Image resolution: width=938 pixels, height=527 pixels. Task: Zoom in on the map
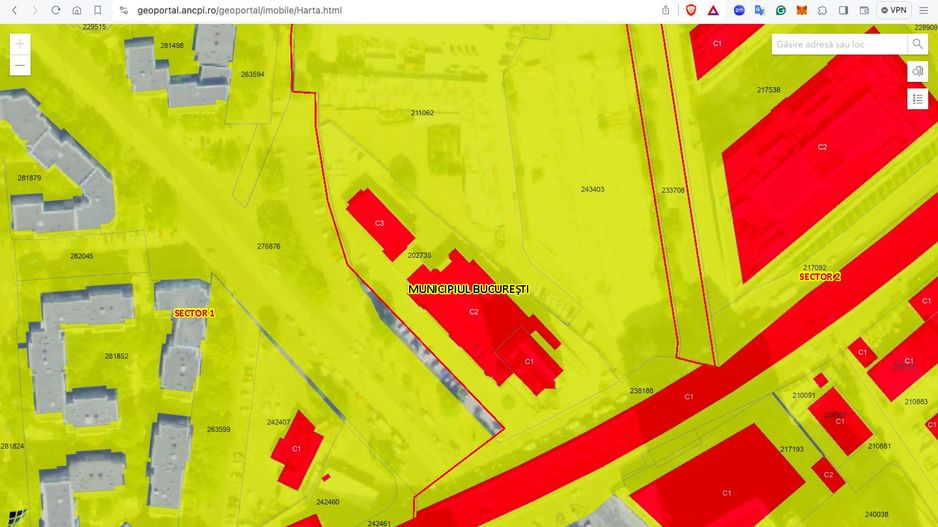click(20, 44)
